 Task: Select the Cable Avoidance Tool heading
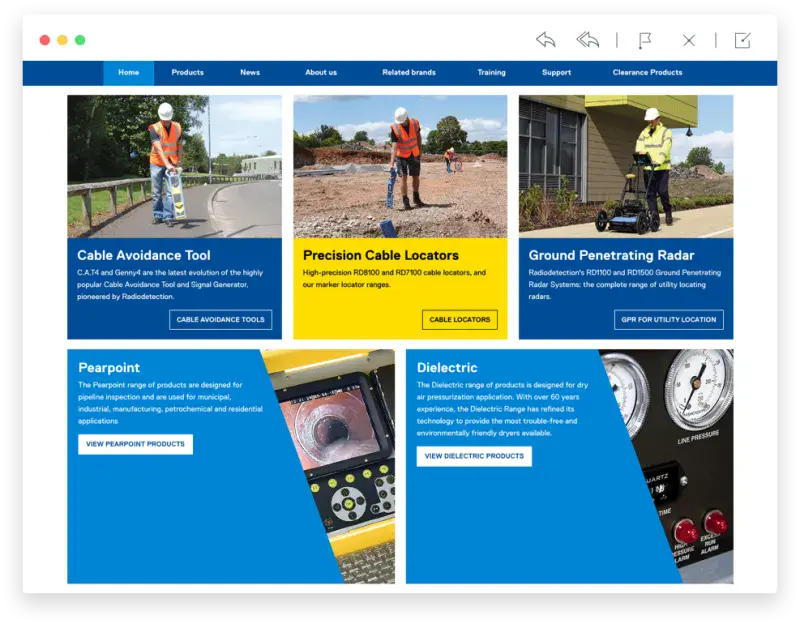144,255
